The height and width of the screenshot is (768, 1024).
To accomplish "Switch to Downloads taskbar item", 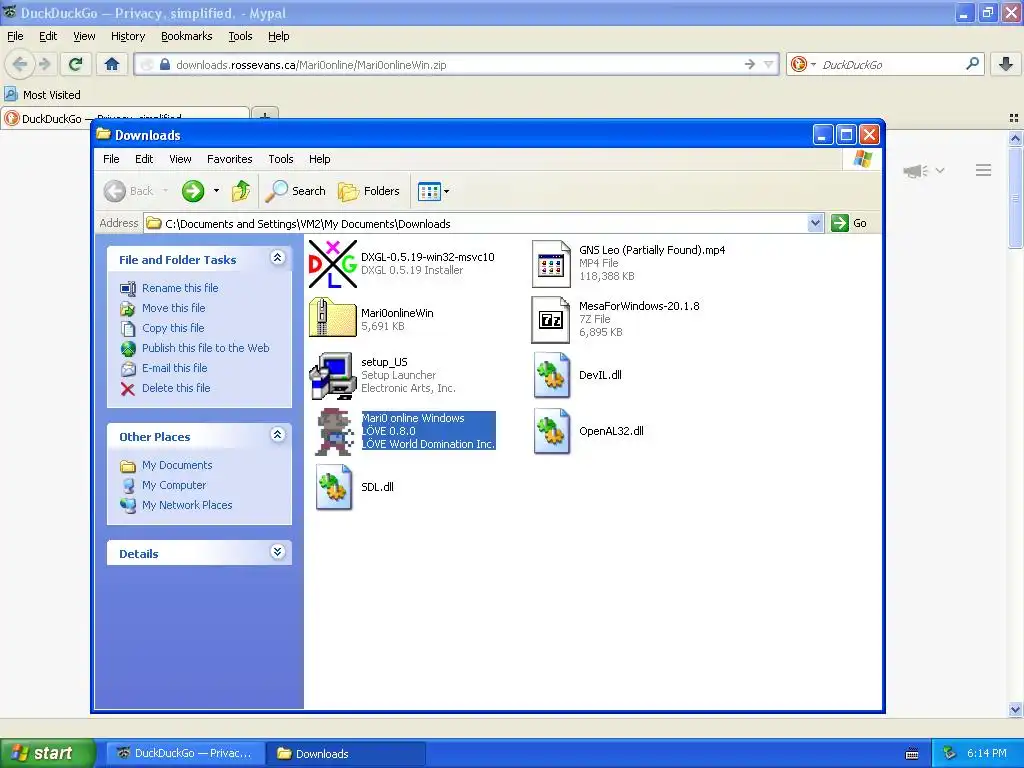I will (345, 753).
